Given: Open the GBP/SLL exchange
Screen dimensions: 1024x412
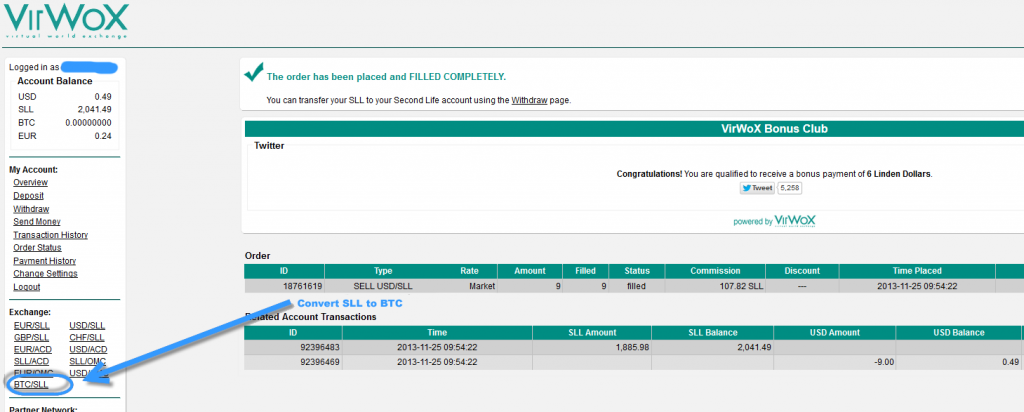Looking at the screenshot, I should click(x=31, y=338).
